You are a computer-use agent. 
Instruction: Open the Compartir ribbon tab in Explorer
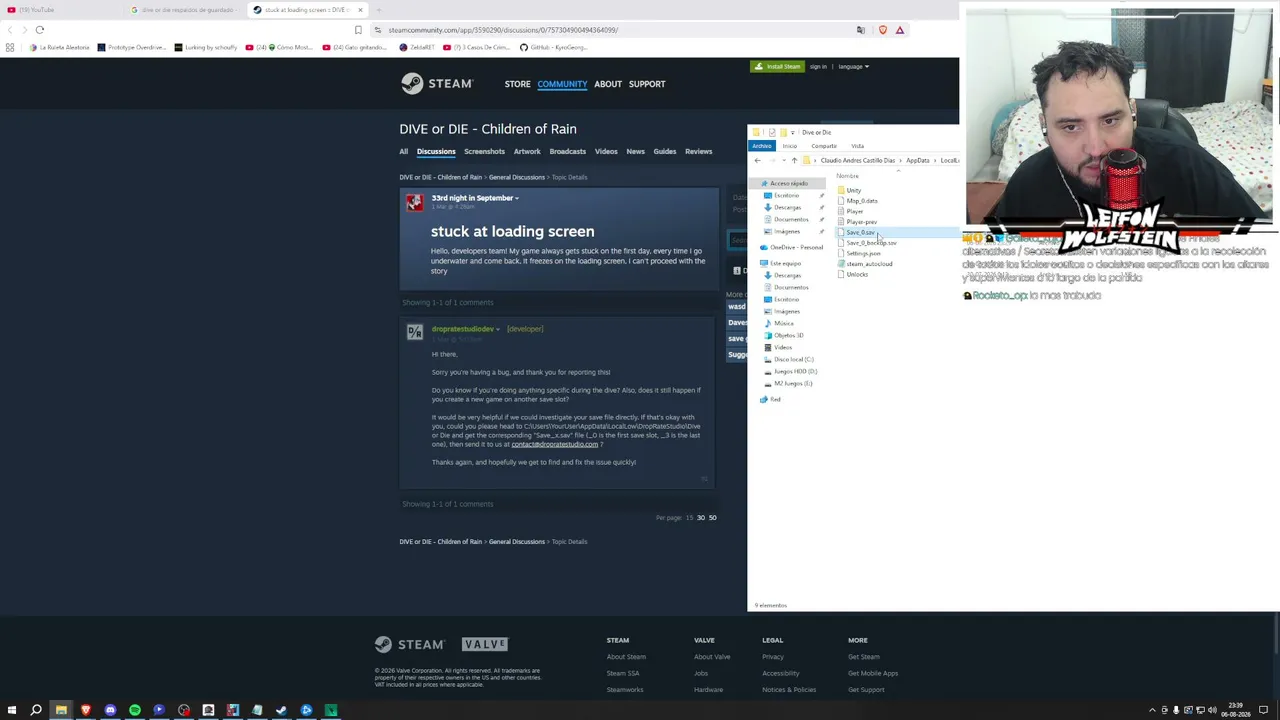coord(824,146)
